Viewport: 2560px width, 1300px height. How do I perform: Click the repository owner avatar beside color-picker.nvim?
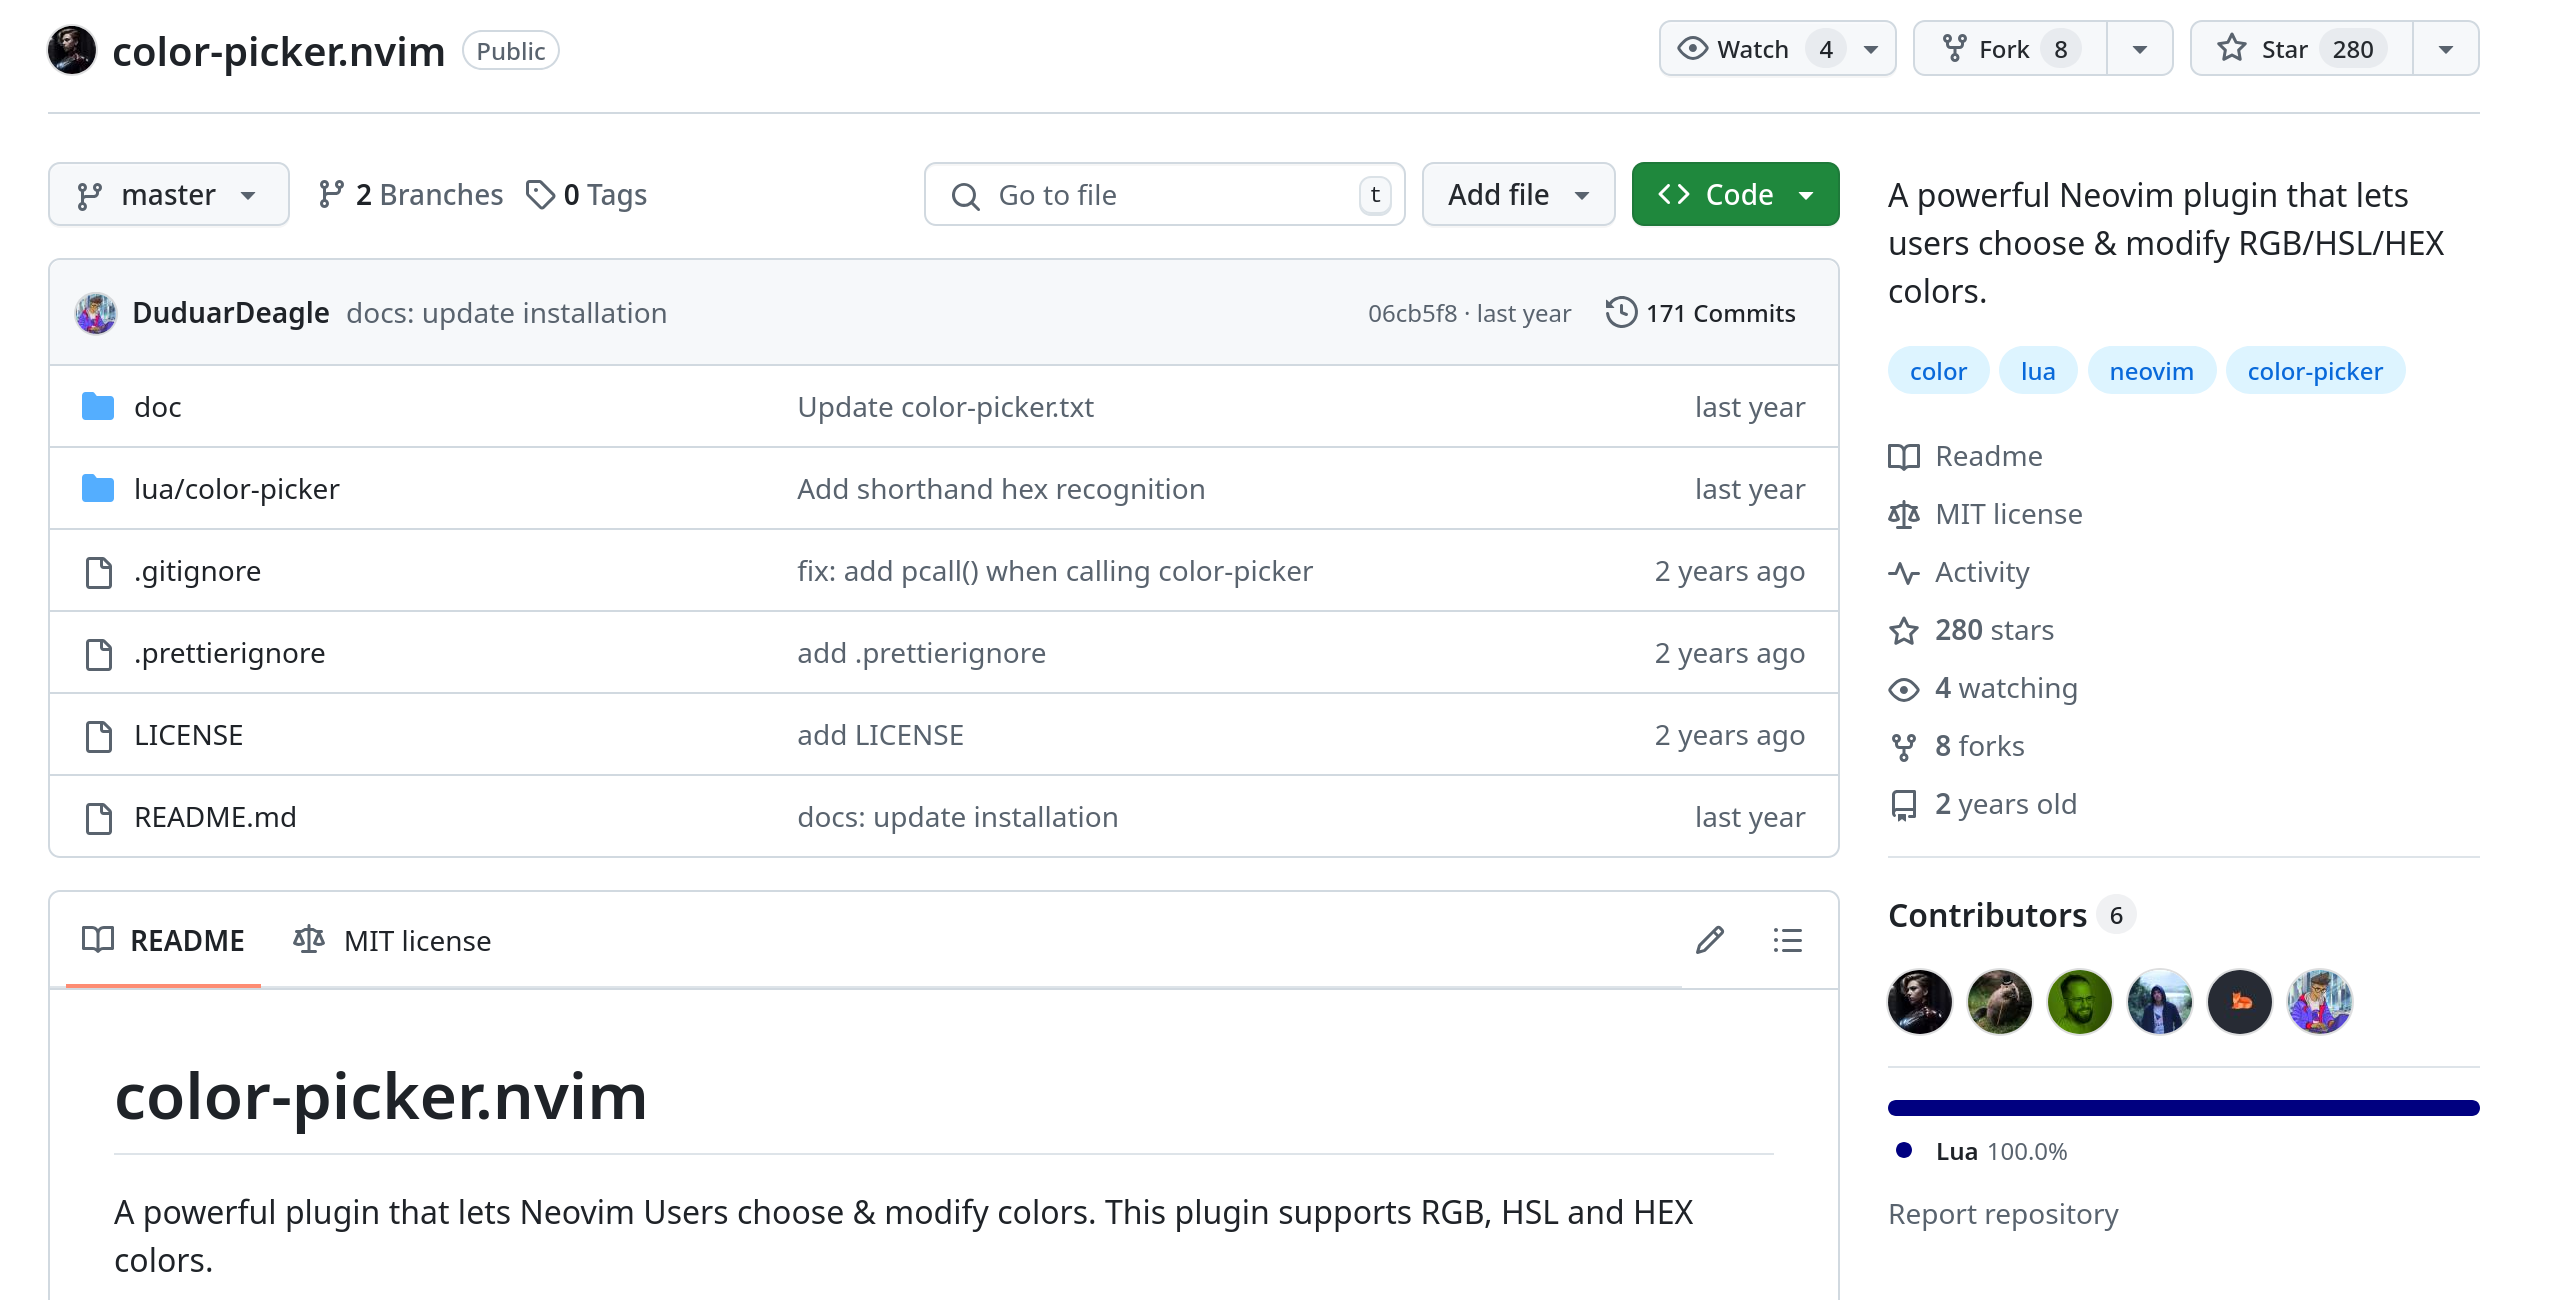point(72,50)
